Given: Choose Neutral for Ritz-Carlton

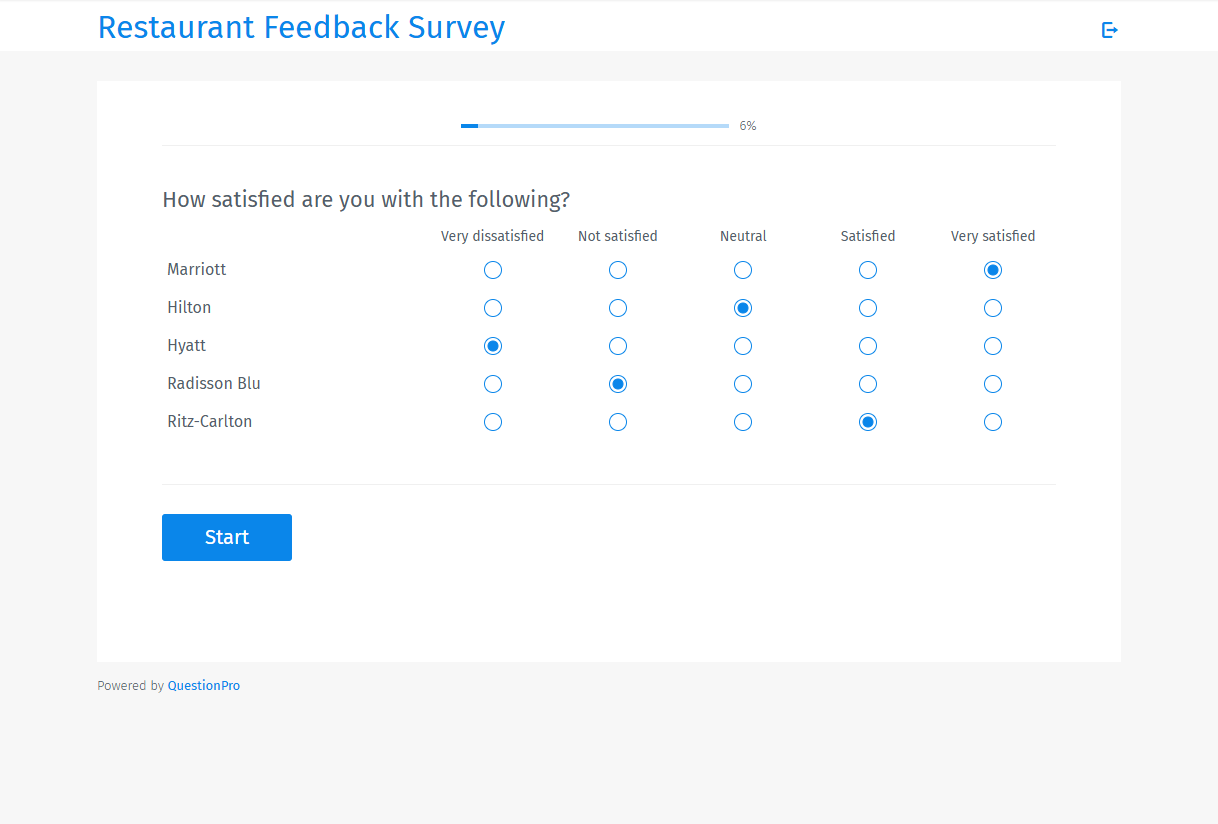Looking at the screenshot, I should pos(742,421).
